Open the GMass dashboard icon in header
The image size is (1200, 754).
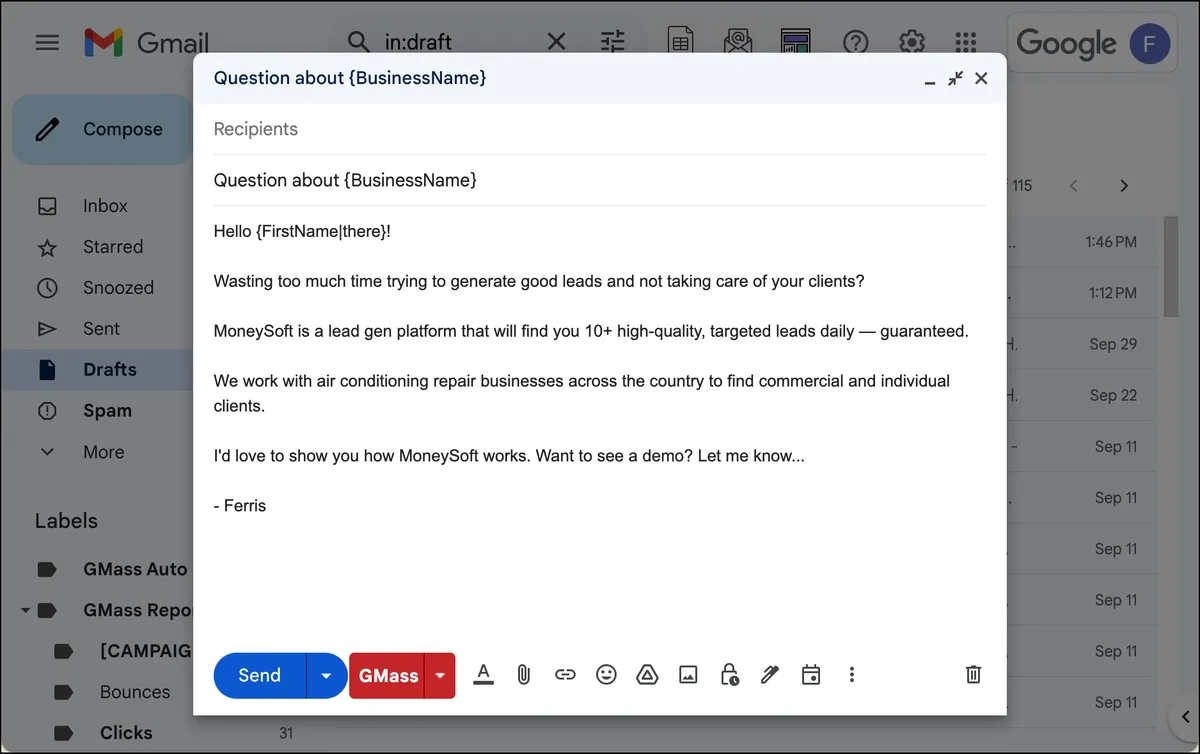[x=796, y=42]
